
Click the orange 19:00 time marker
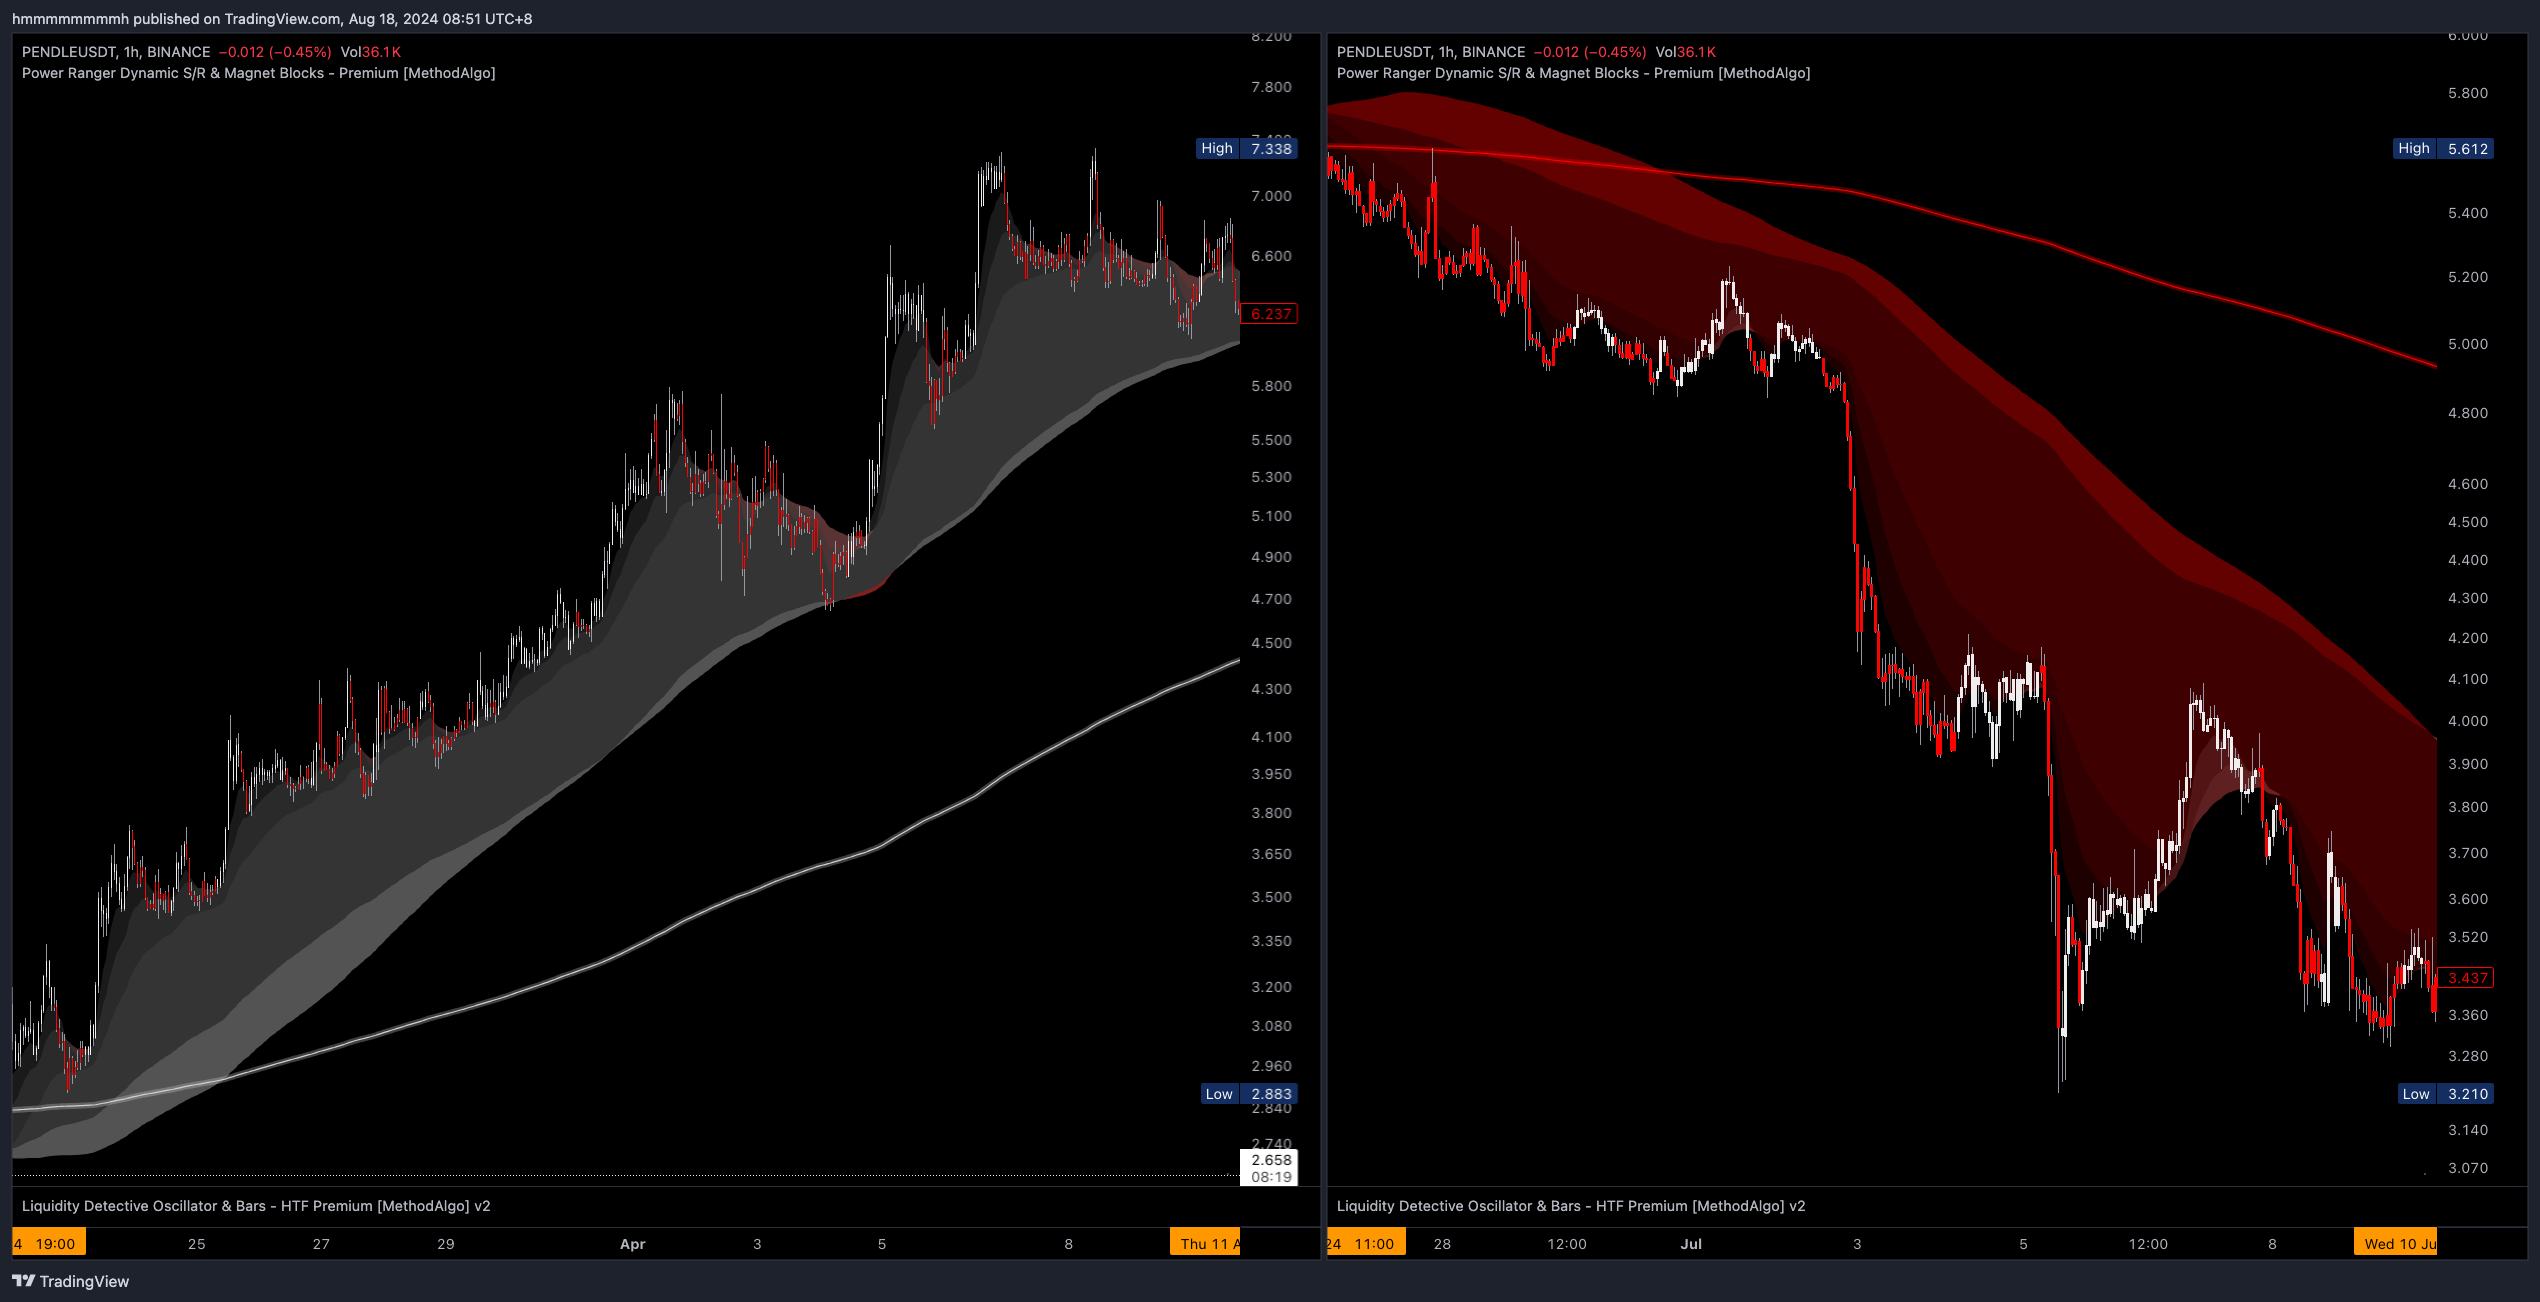[49, 1243]
